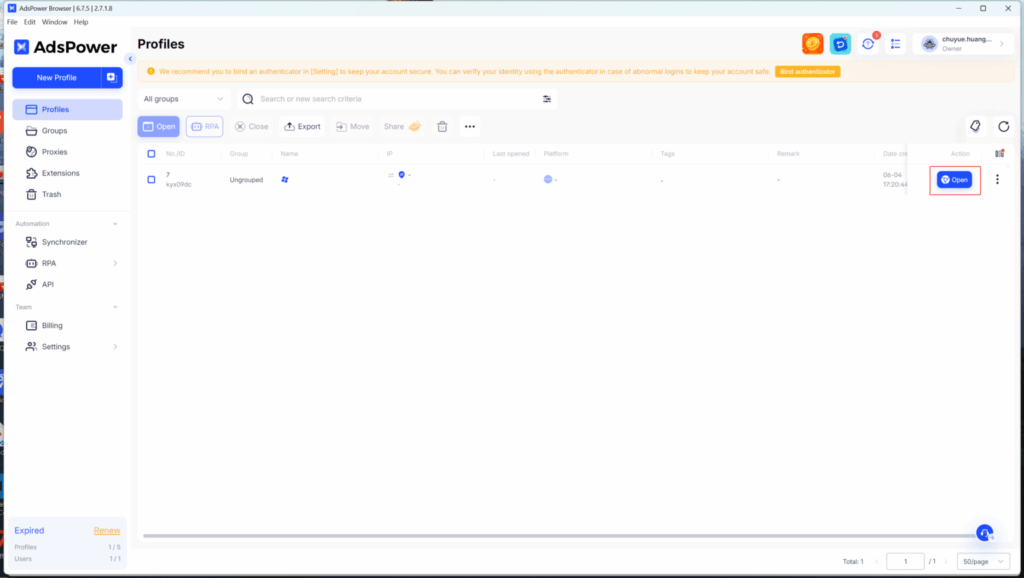Click the profile ID kyx09dc
This screenshot has height=578, width=1024.
click(179, 185)
